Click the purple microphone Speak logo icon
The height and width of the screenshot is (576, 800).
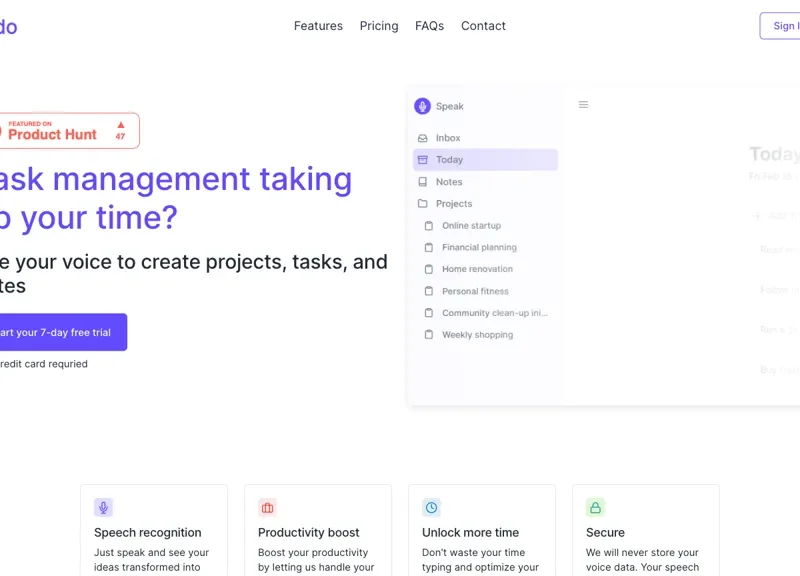[x=422, y=106]
